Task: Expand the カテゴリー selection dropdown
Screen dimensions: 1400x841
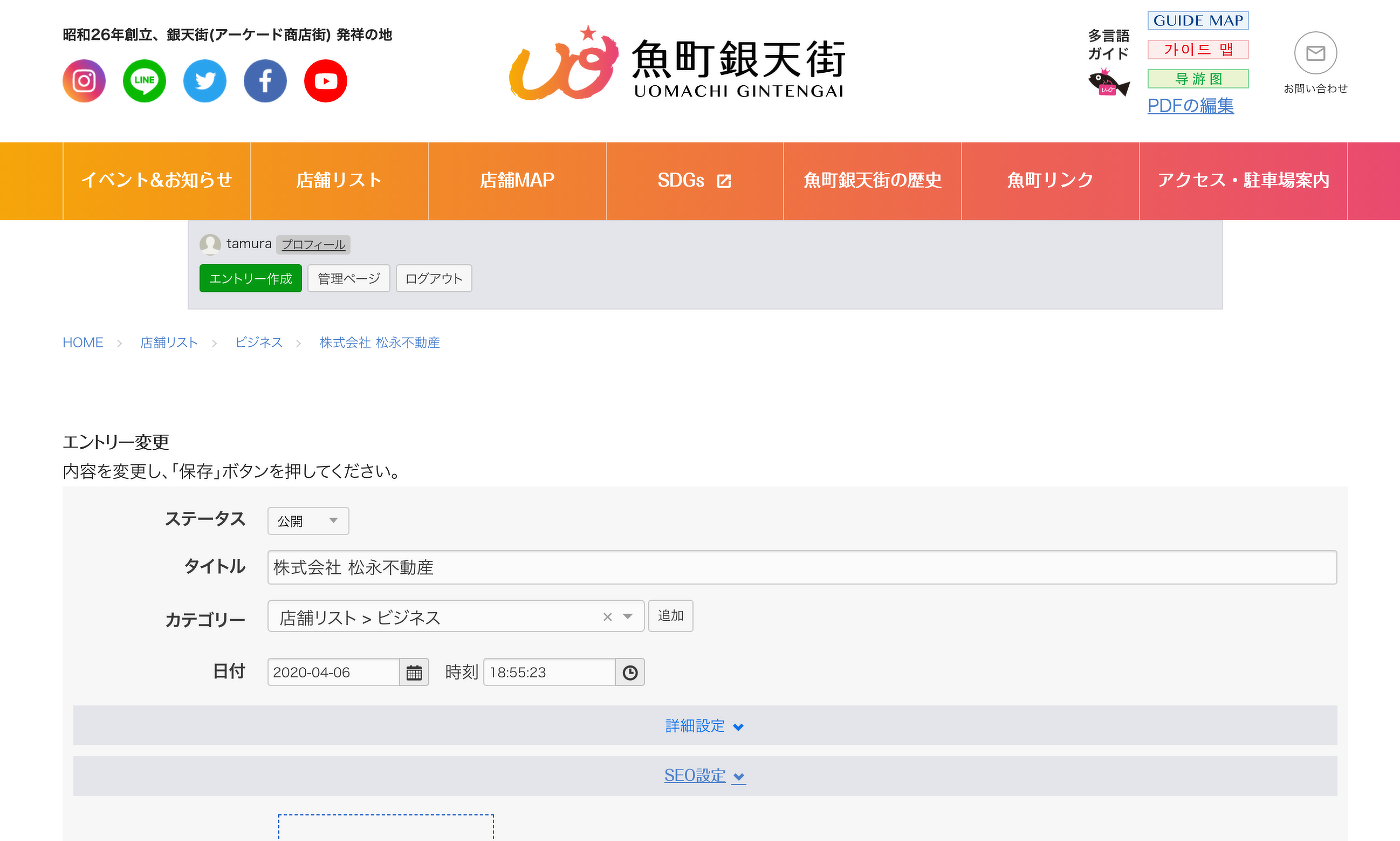Action: tap(628, 617)
